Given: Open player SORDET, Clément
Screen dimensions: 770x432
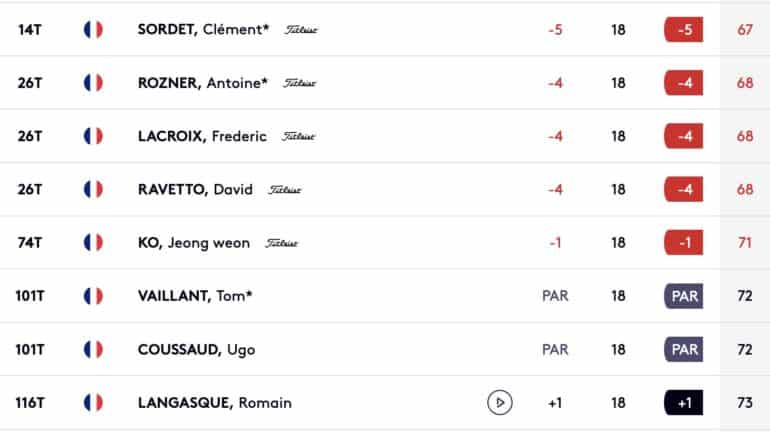Looking at the screenshot, I should tap(203, 29).
